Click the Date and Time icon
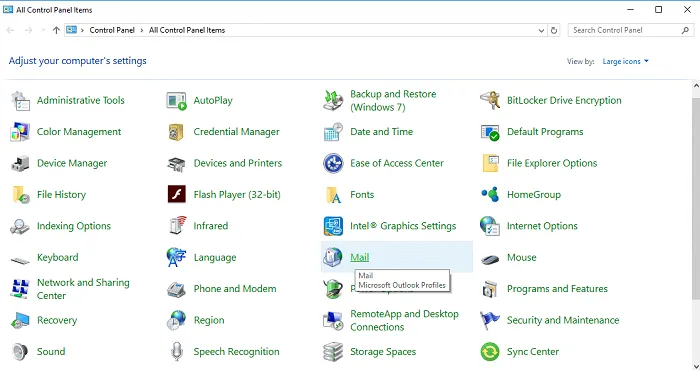The width and height of the screenshot is (700, 370). pyautogui.click(x=333, y=132)
